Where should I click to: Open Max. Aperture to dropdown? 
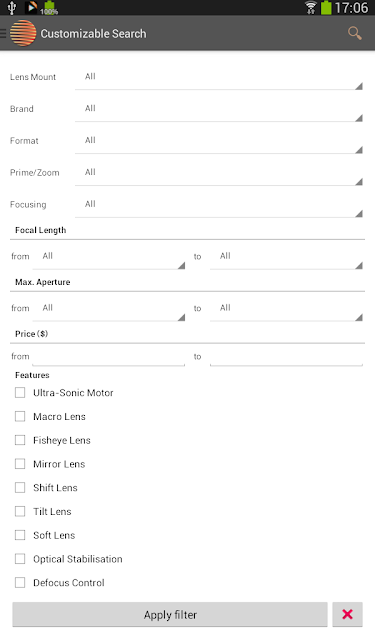tap(286, 309)
